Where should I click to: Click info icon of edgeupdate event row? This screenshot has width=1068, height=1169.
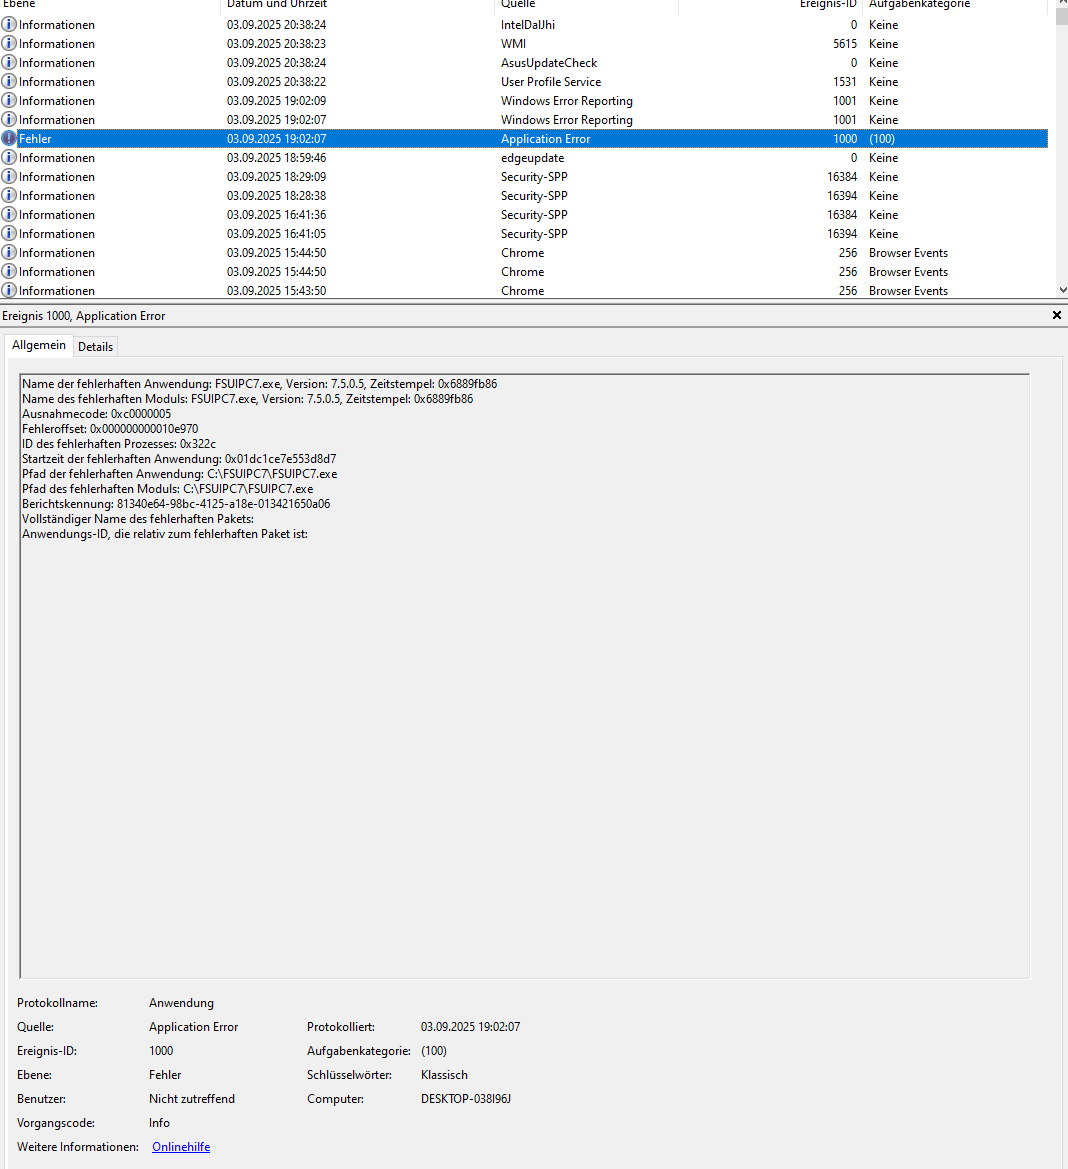(x=9, y=157)
